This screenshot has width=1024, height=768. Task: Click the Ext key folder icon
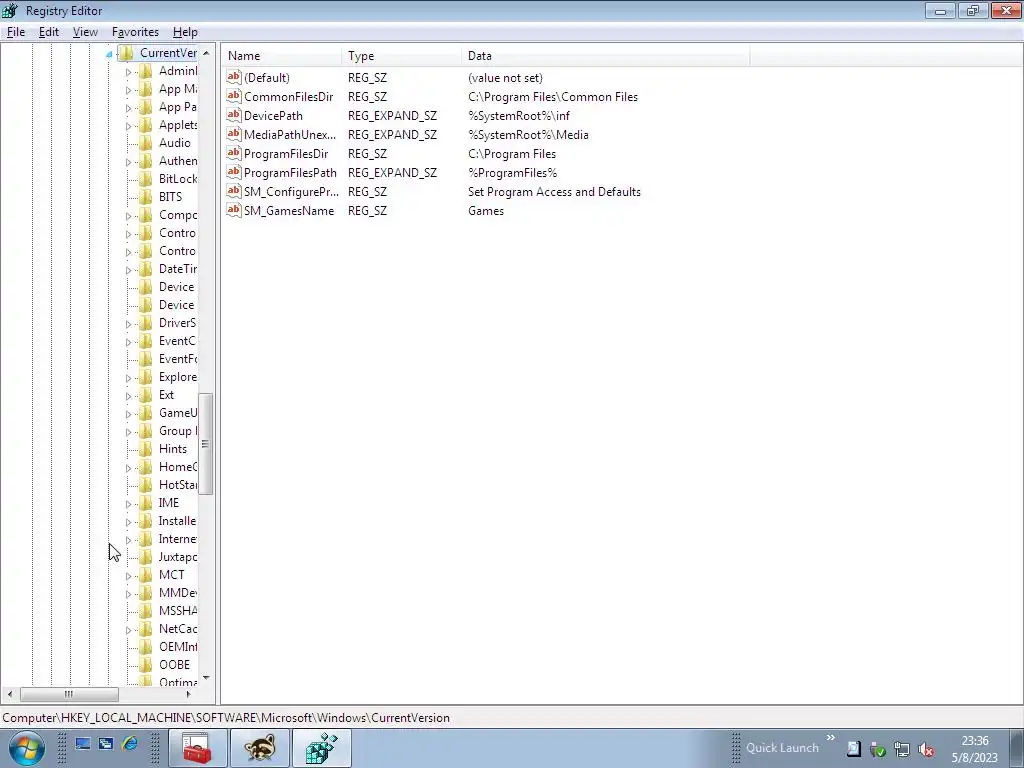(x=146, y=394)
